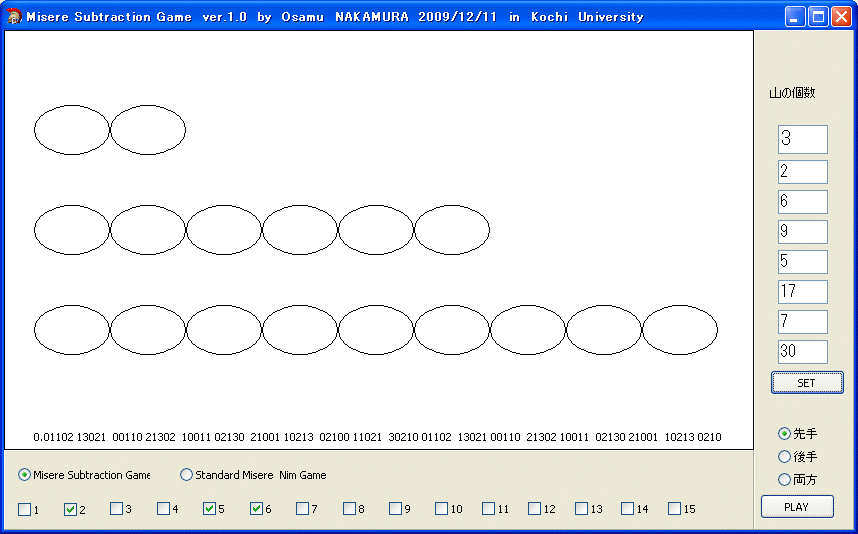Click the input field showing 5
Image resolution: width=858 pixels, height=534 pixels.
[x=803, y=262]
